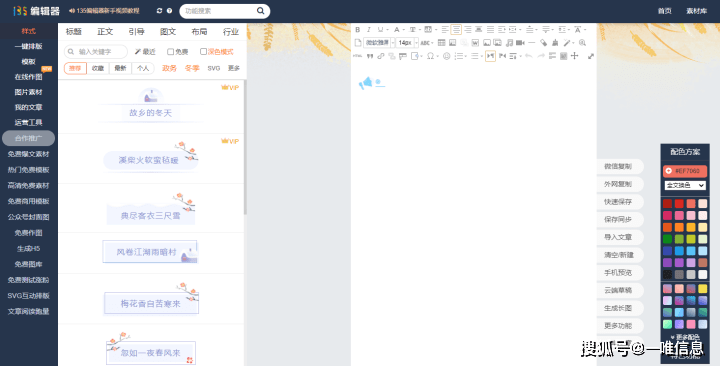The image size is (720, 366).
Task: Toggle bold text formatting
Action: click(358, 30)
